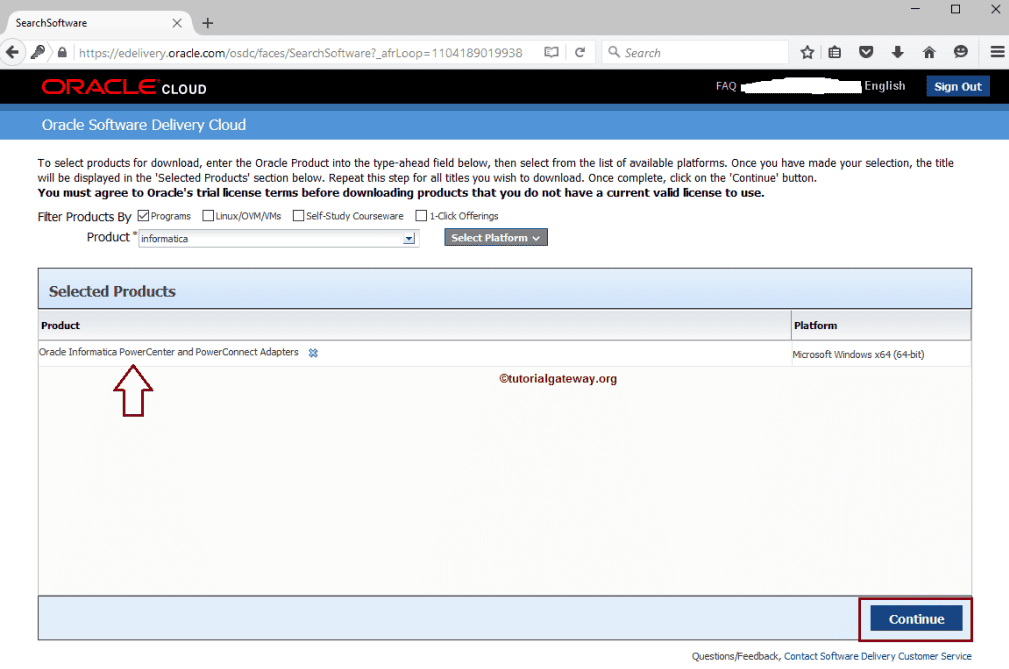Viewport: 1009px width, 669px height.
Task: Click Sign Out in the header
Action: point(957,86)
